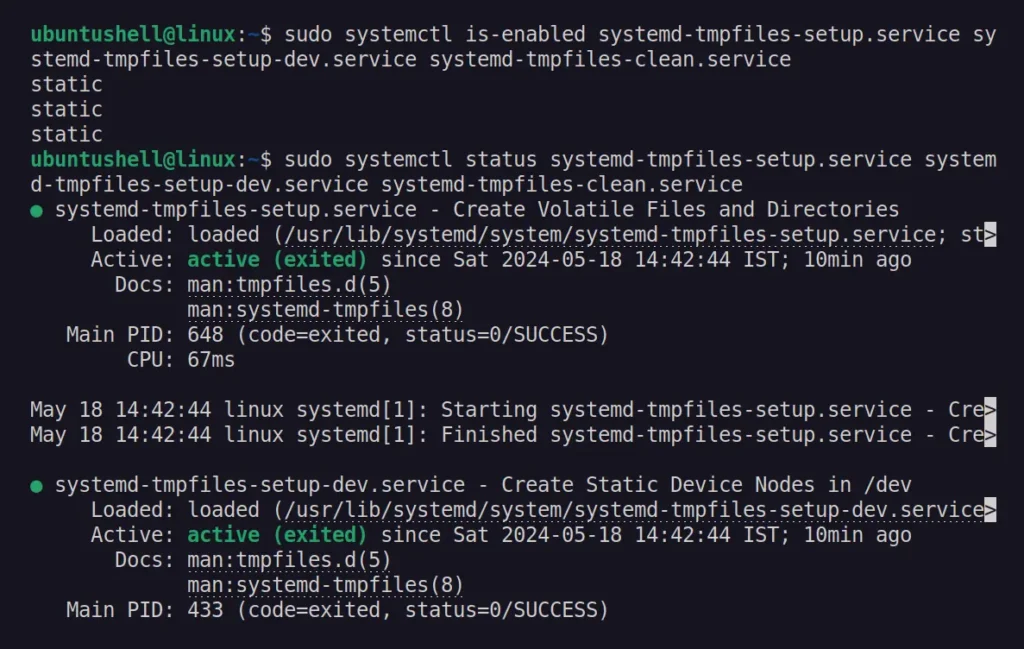
Task: Click Main PID 648 value
Action: 205,335
